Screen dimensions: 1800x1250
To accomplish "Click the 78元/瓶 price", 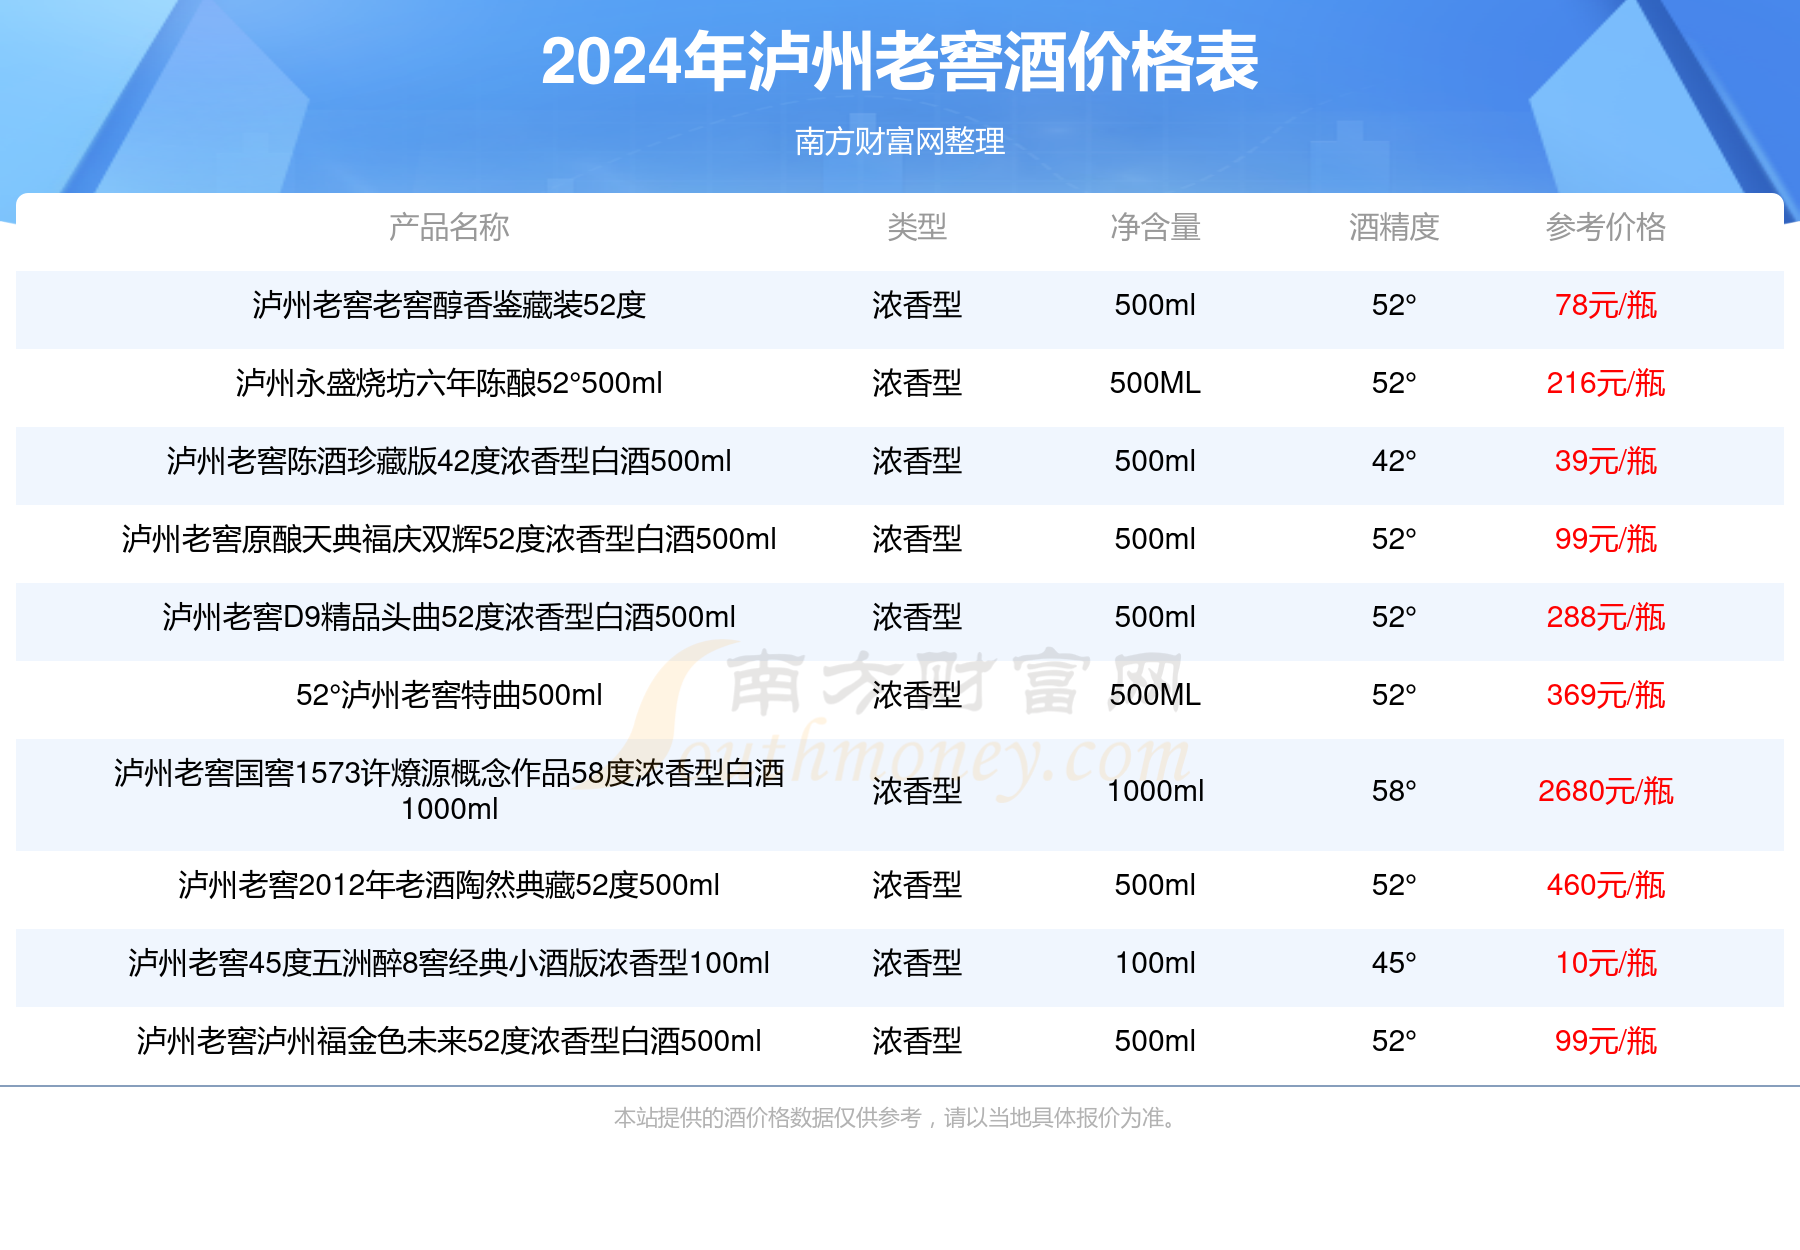I will point(1606,305).
